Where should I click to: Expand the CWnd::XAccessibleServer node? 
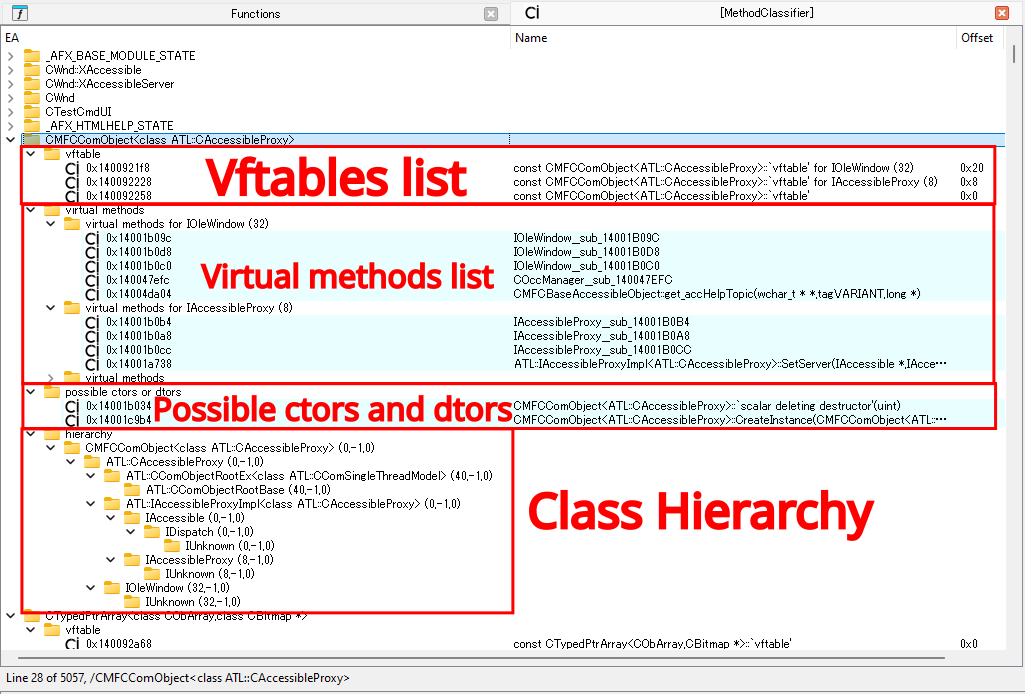(x=10, y=84)
